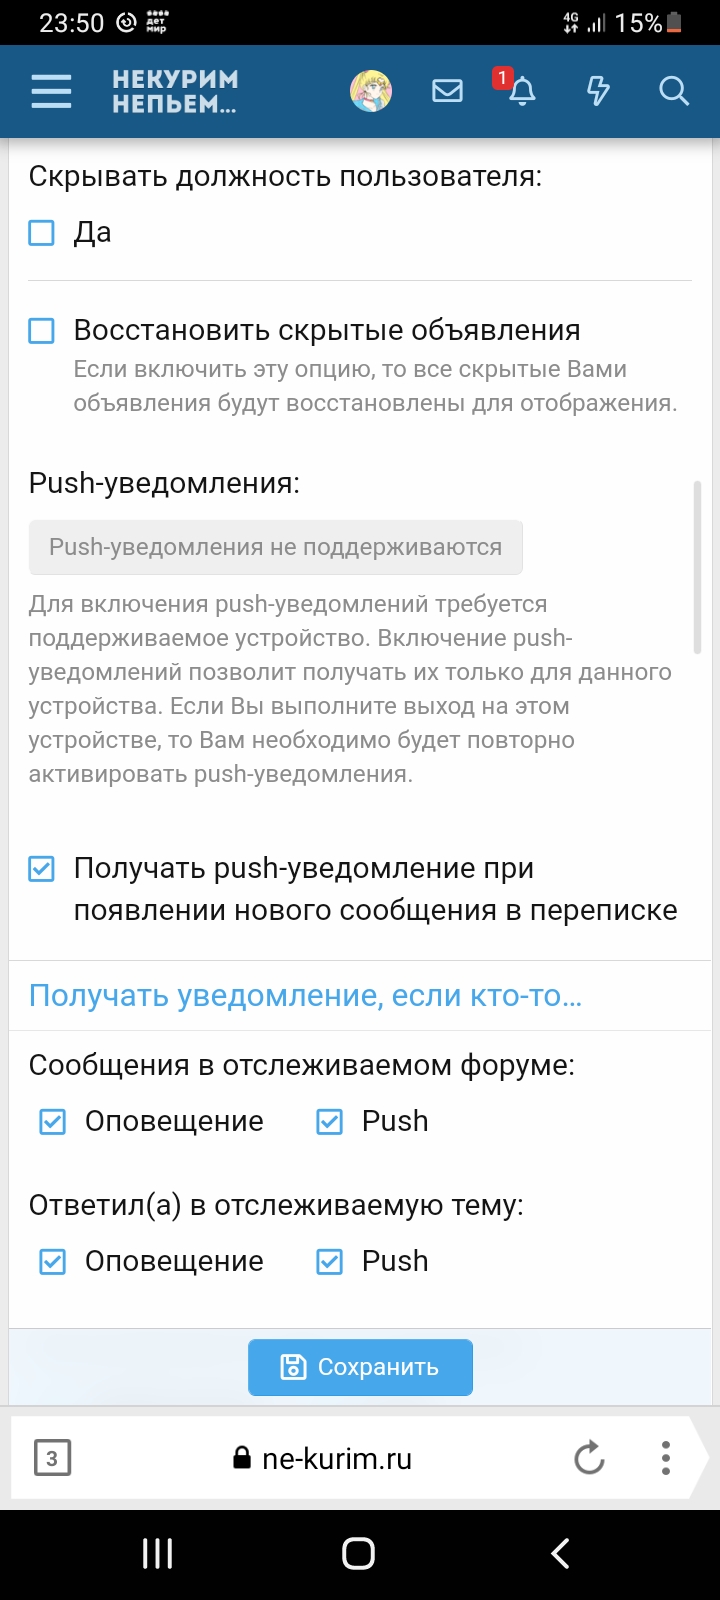Tick the 'Да' hide user title checkbox
The image size is (720, 1600).
pyautogui.click(x=42, y=233)
